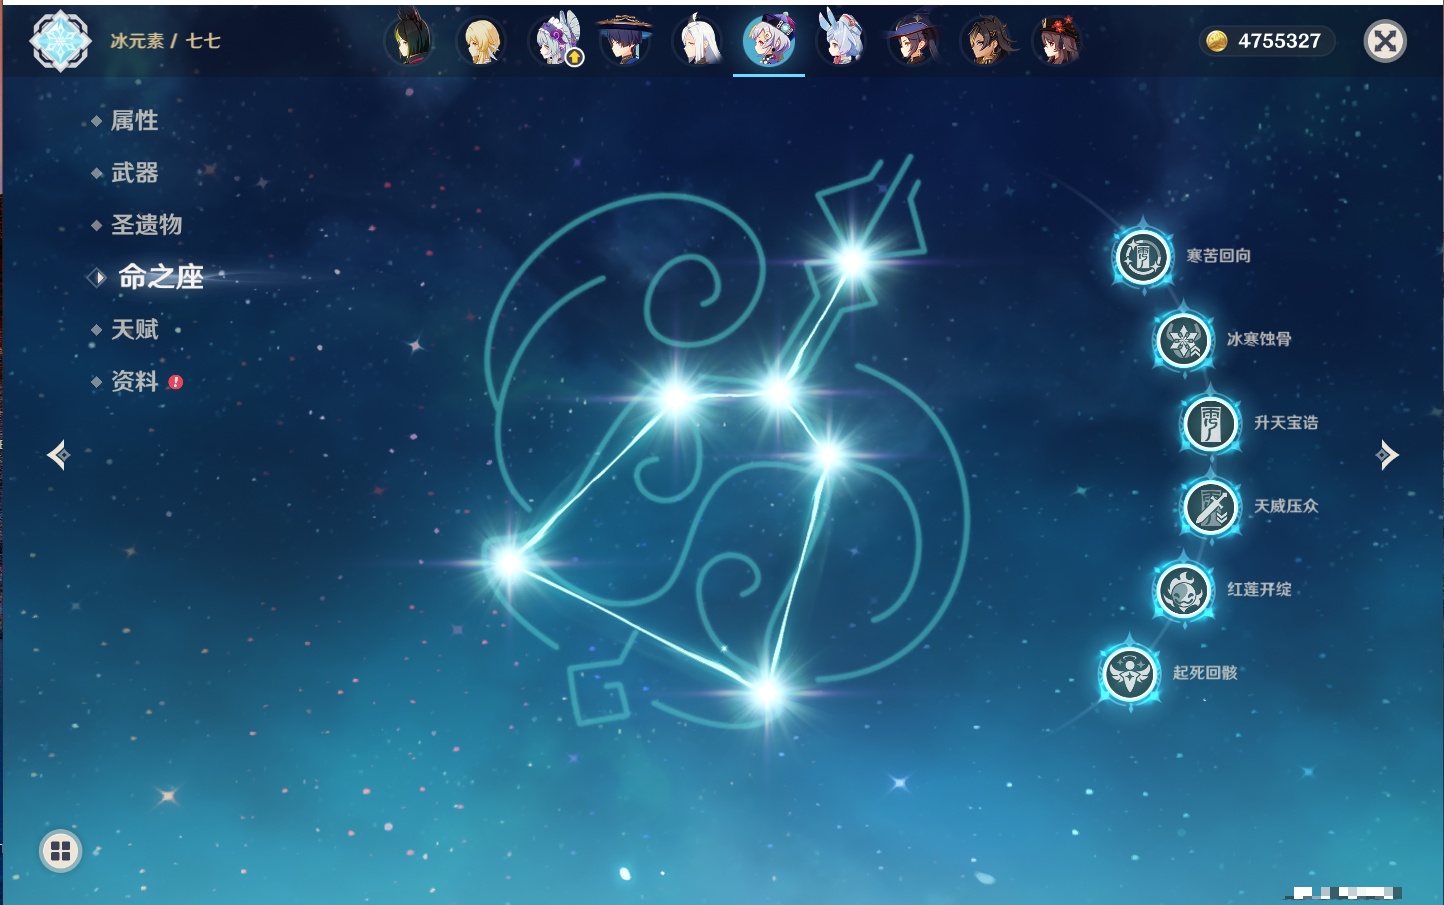
Task: Click the 冰寒蚀骨 label text
Action: (x=1259, y=340)
